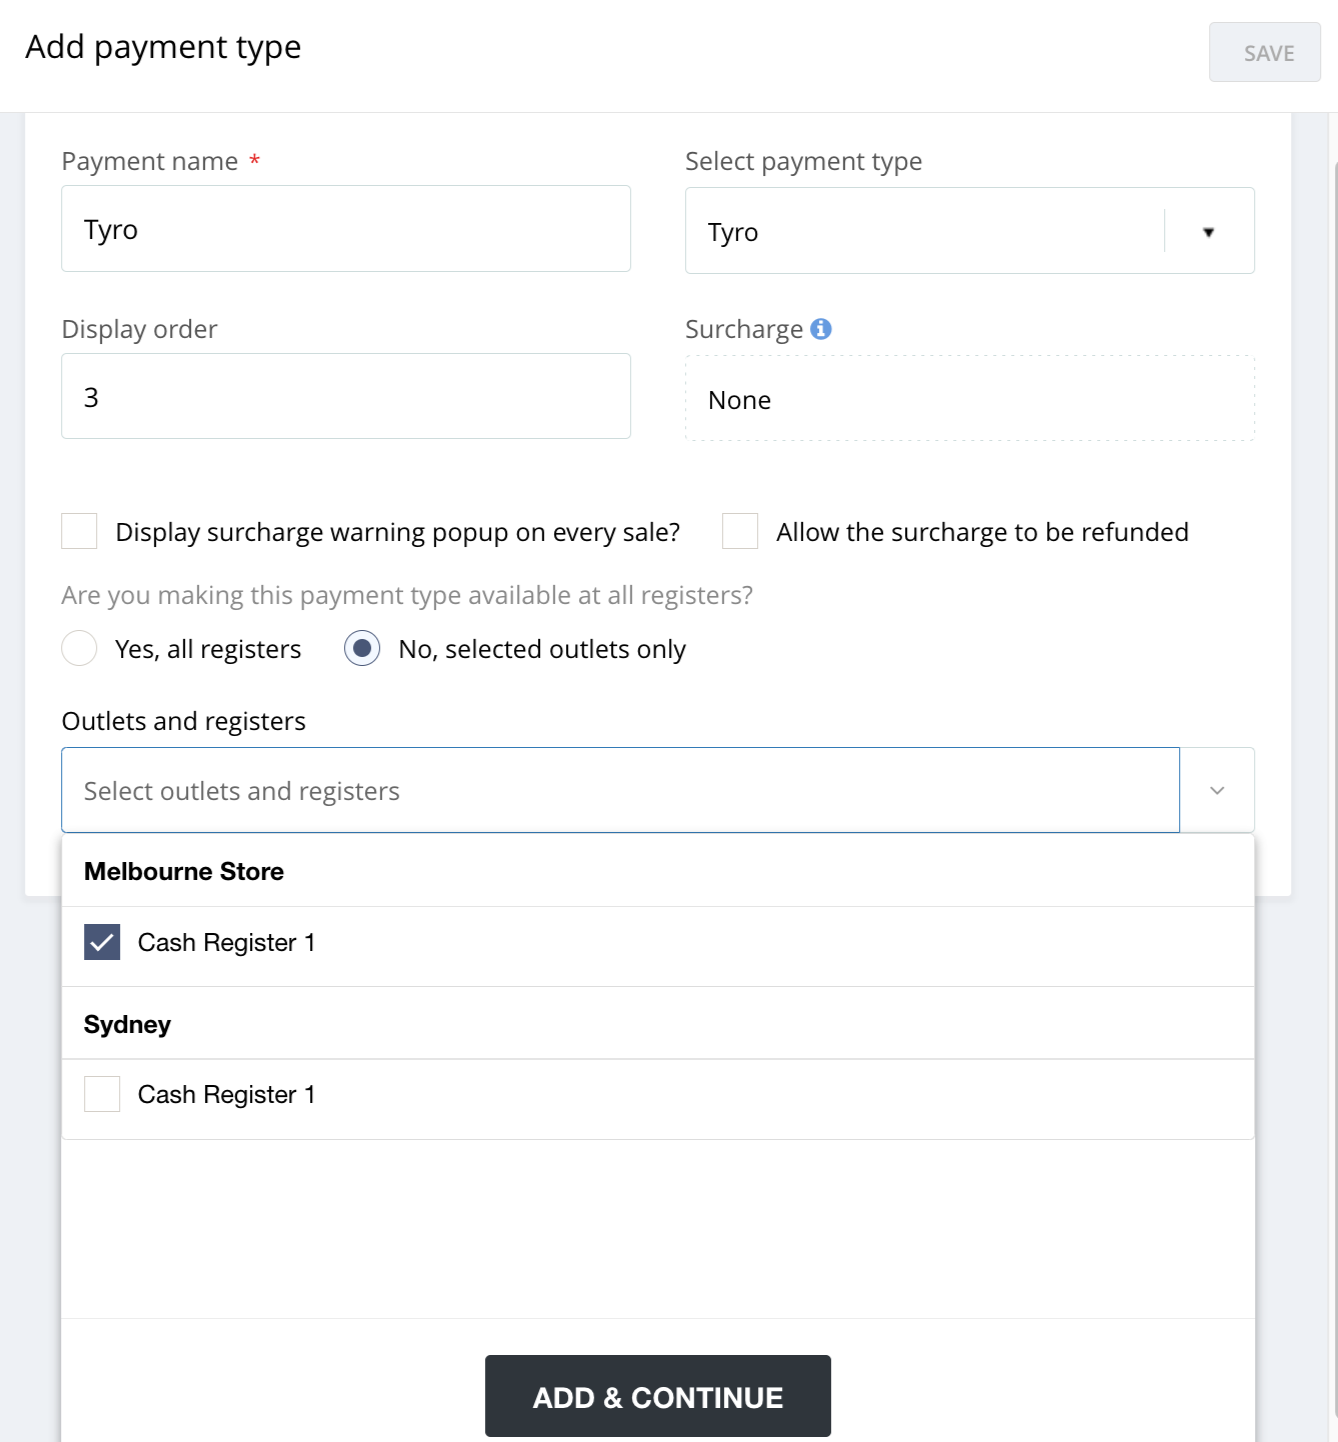Check Cash Register 1 under Sydney
Image resolution: width=1338 pixels, height=1442 pixels.
coord(102,1094)
